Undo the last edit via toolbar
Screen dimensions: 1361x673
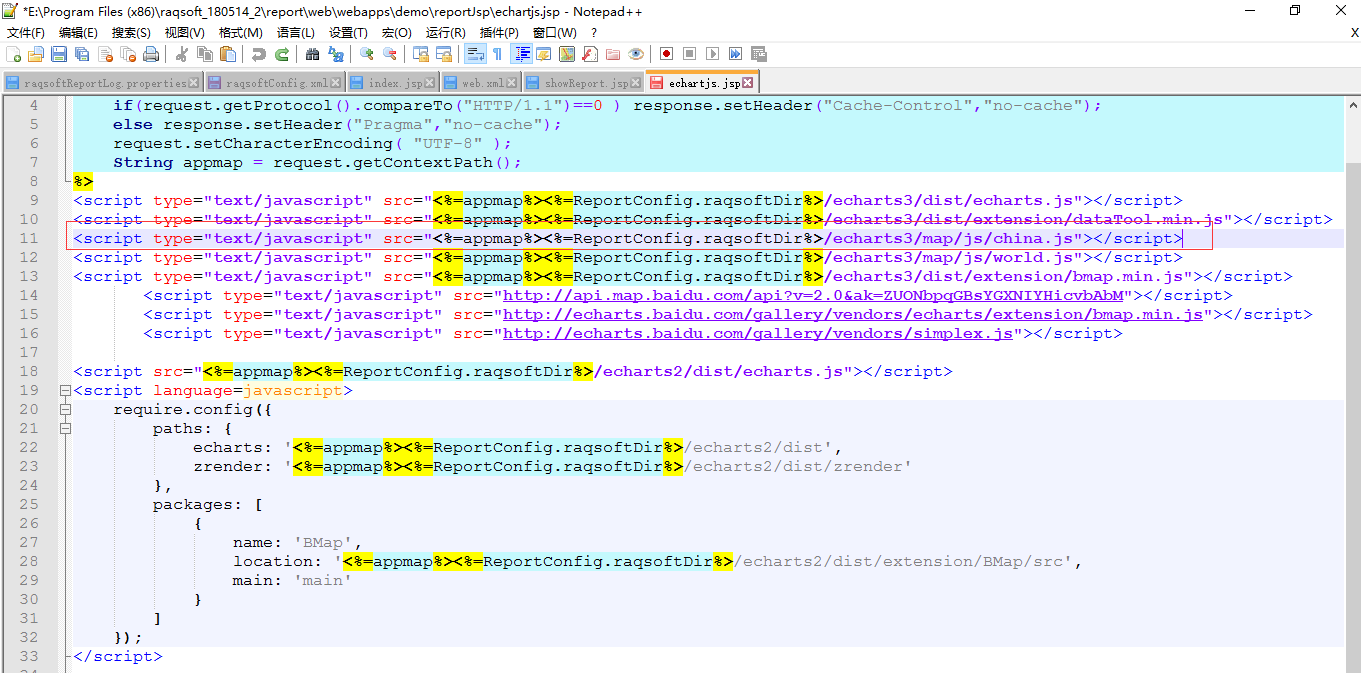(259, 54)
